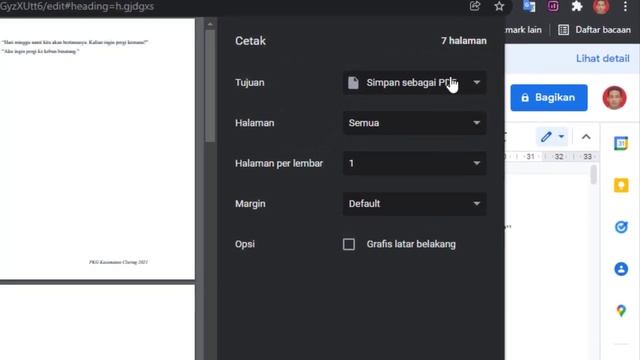The height and width of the screenshot is (360, 640).
Task: Click the Docs document vertical scrollbar
Action: pyautogui.click(x=593, y=175)
